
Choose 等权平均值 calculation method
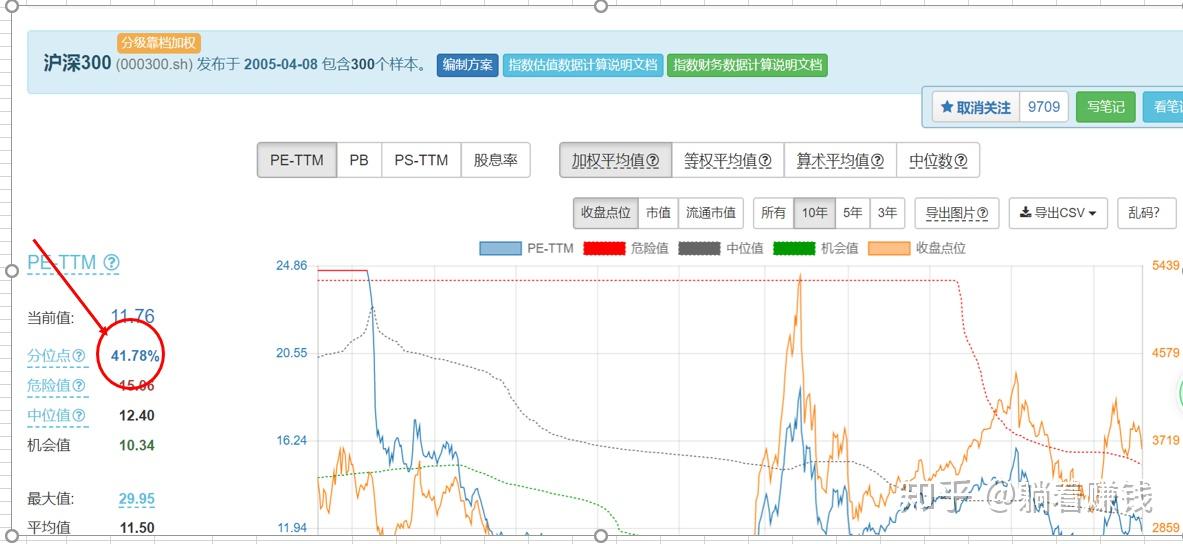727,160
